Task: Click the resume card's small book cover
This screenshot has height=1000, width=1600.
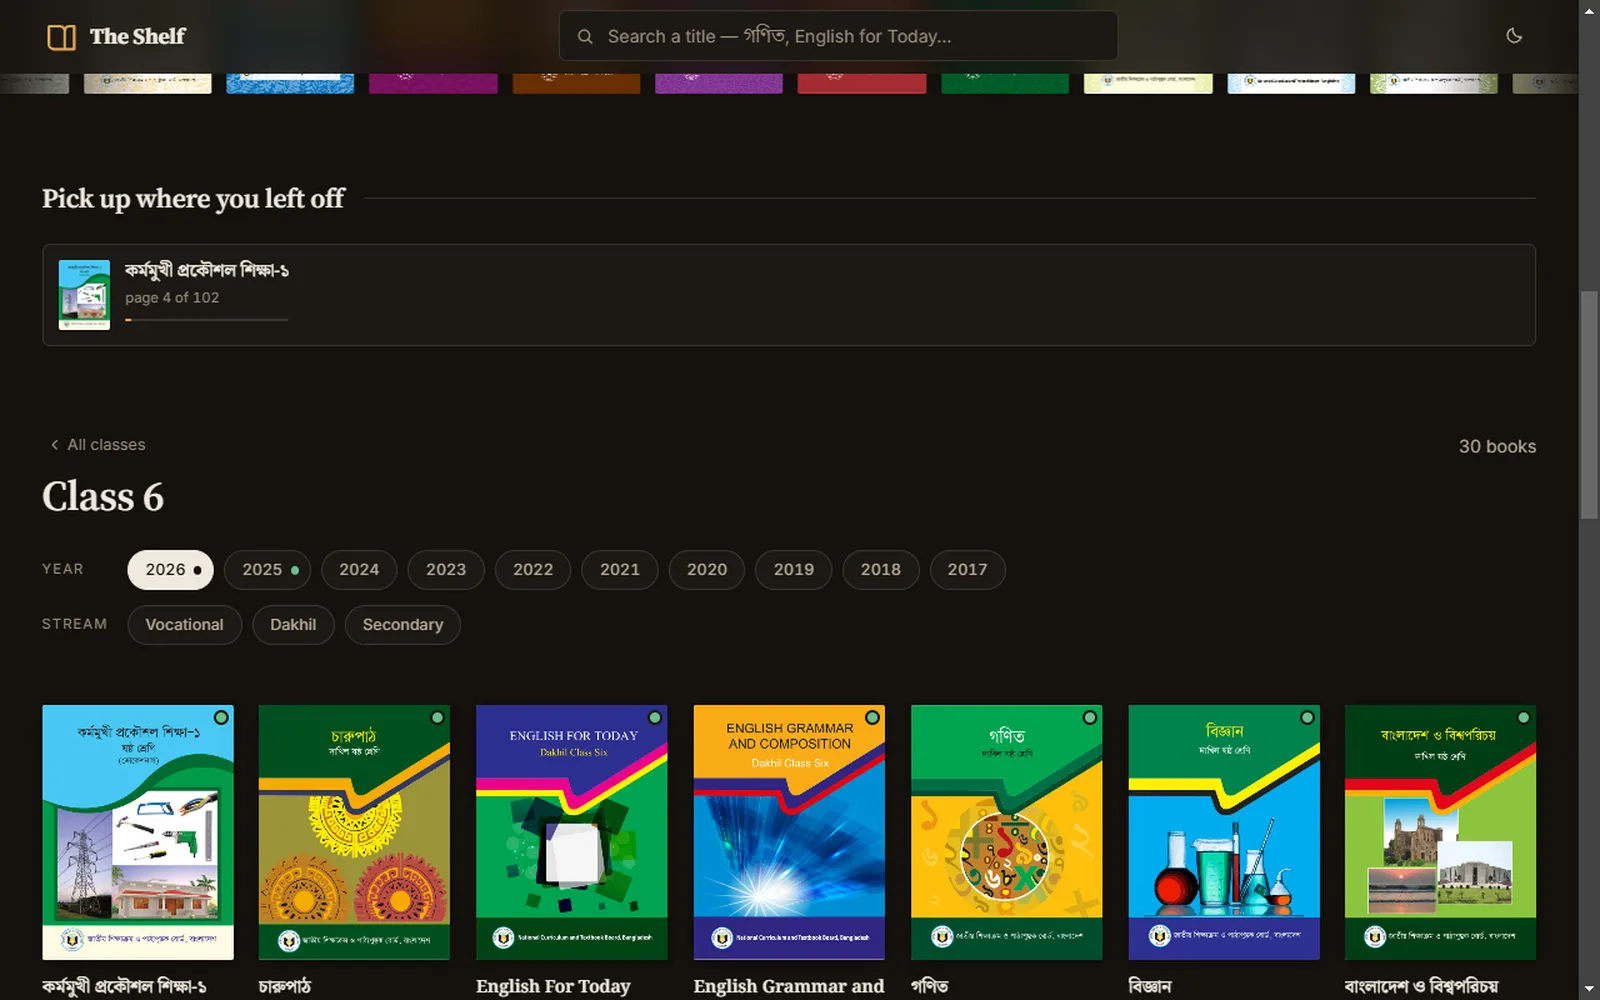Action: click(84, 295)
